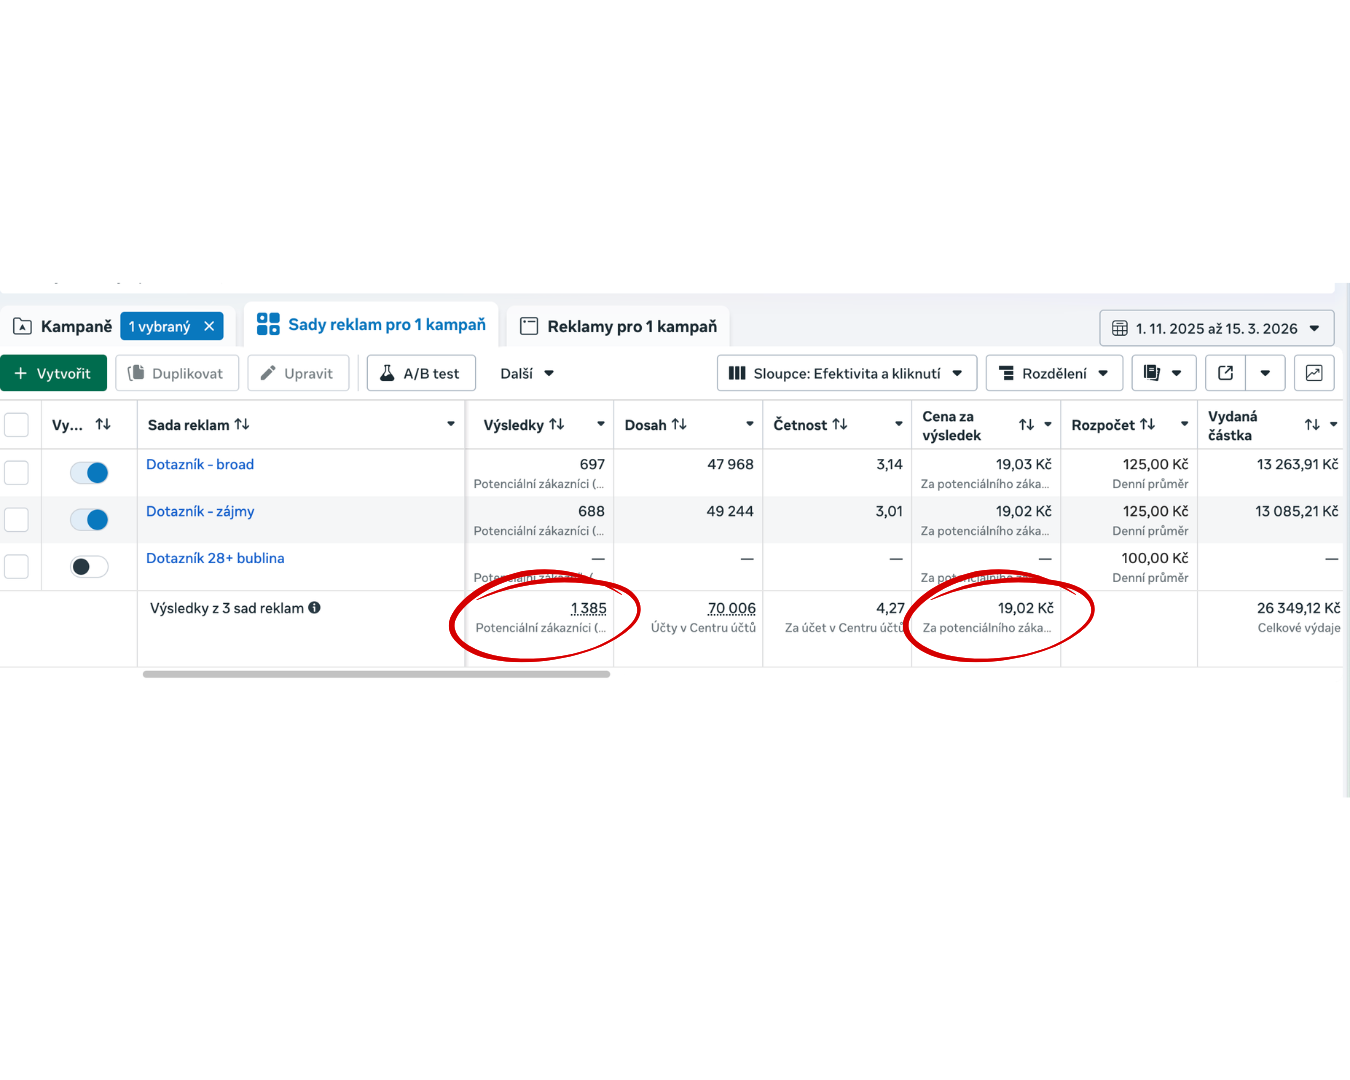Image resolution: width=1350 pixels, height=1080 pixels.
Task: Open the Dotazník - broad ad set link
Action: [x=200, y=464]
